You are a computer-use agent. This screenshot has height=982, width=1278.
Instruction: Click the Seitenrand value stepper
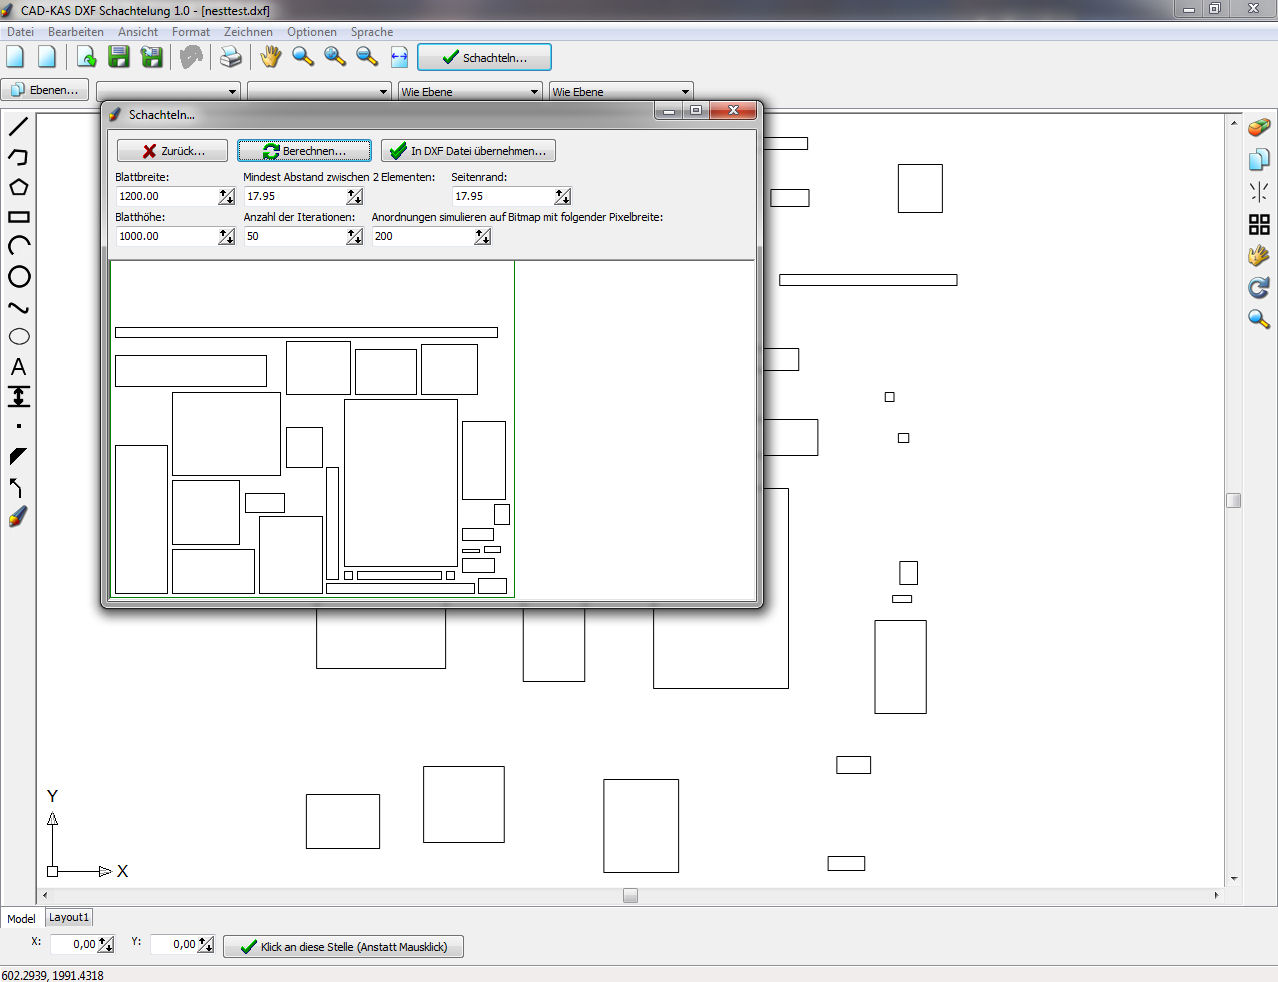563,197
